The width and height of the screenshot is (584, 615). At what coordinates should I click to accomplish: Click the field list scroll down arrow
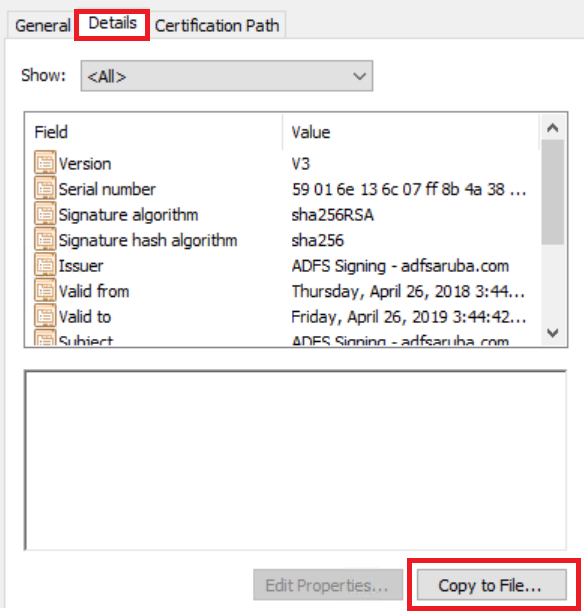pyautogui.click(x=553, y=333)
